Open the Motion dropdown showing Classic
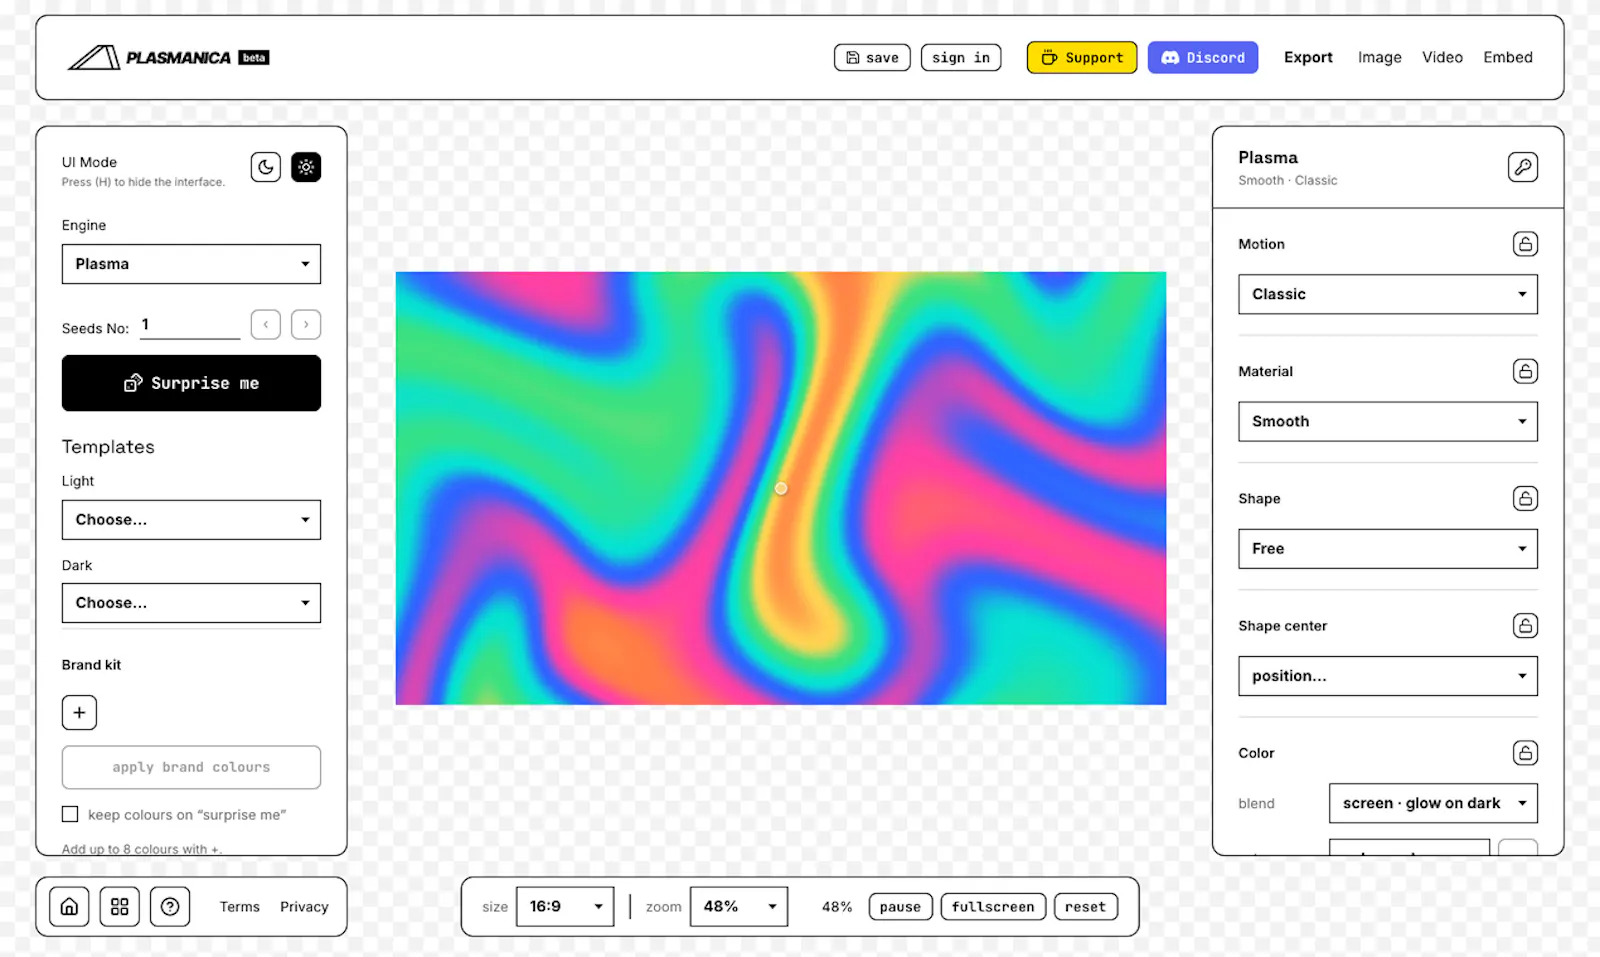Viewport: 1600px width, 957px height. [1388, 294]
